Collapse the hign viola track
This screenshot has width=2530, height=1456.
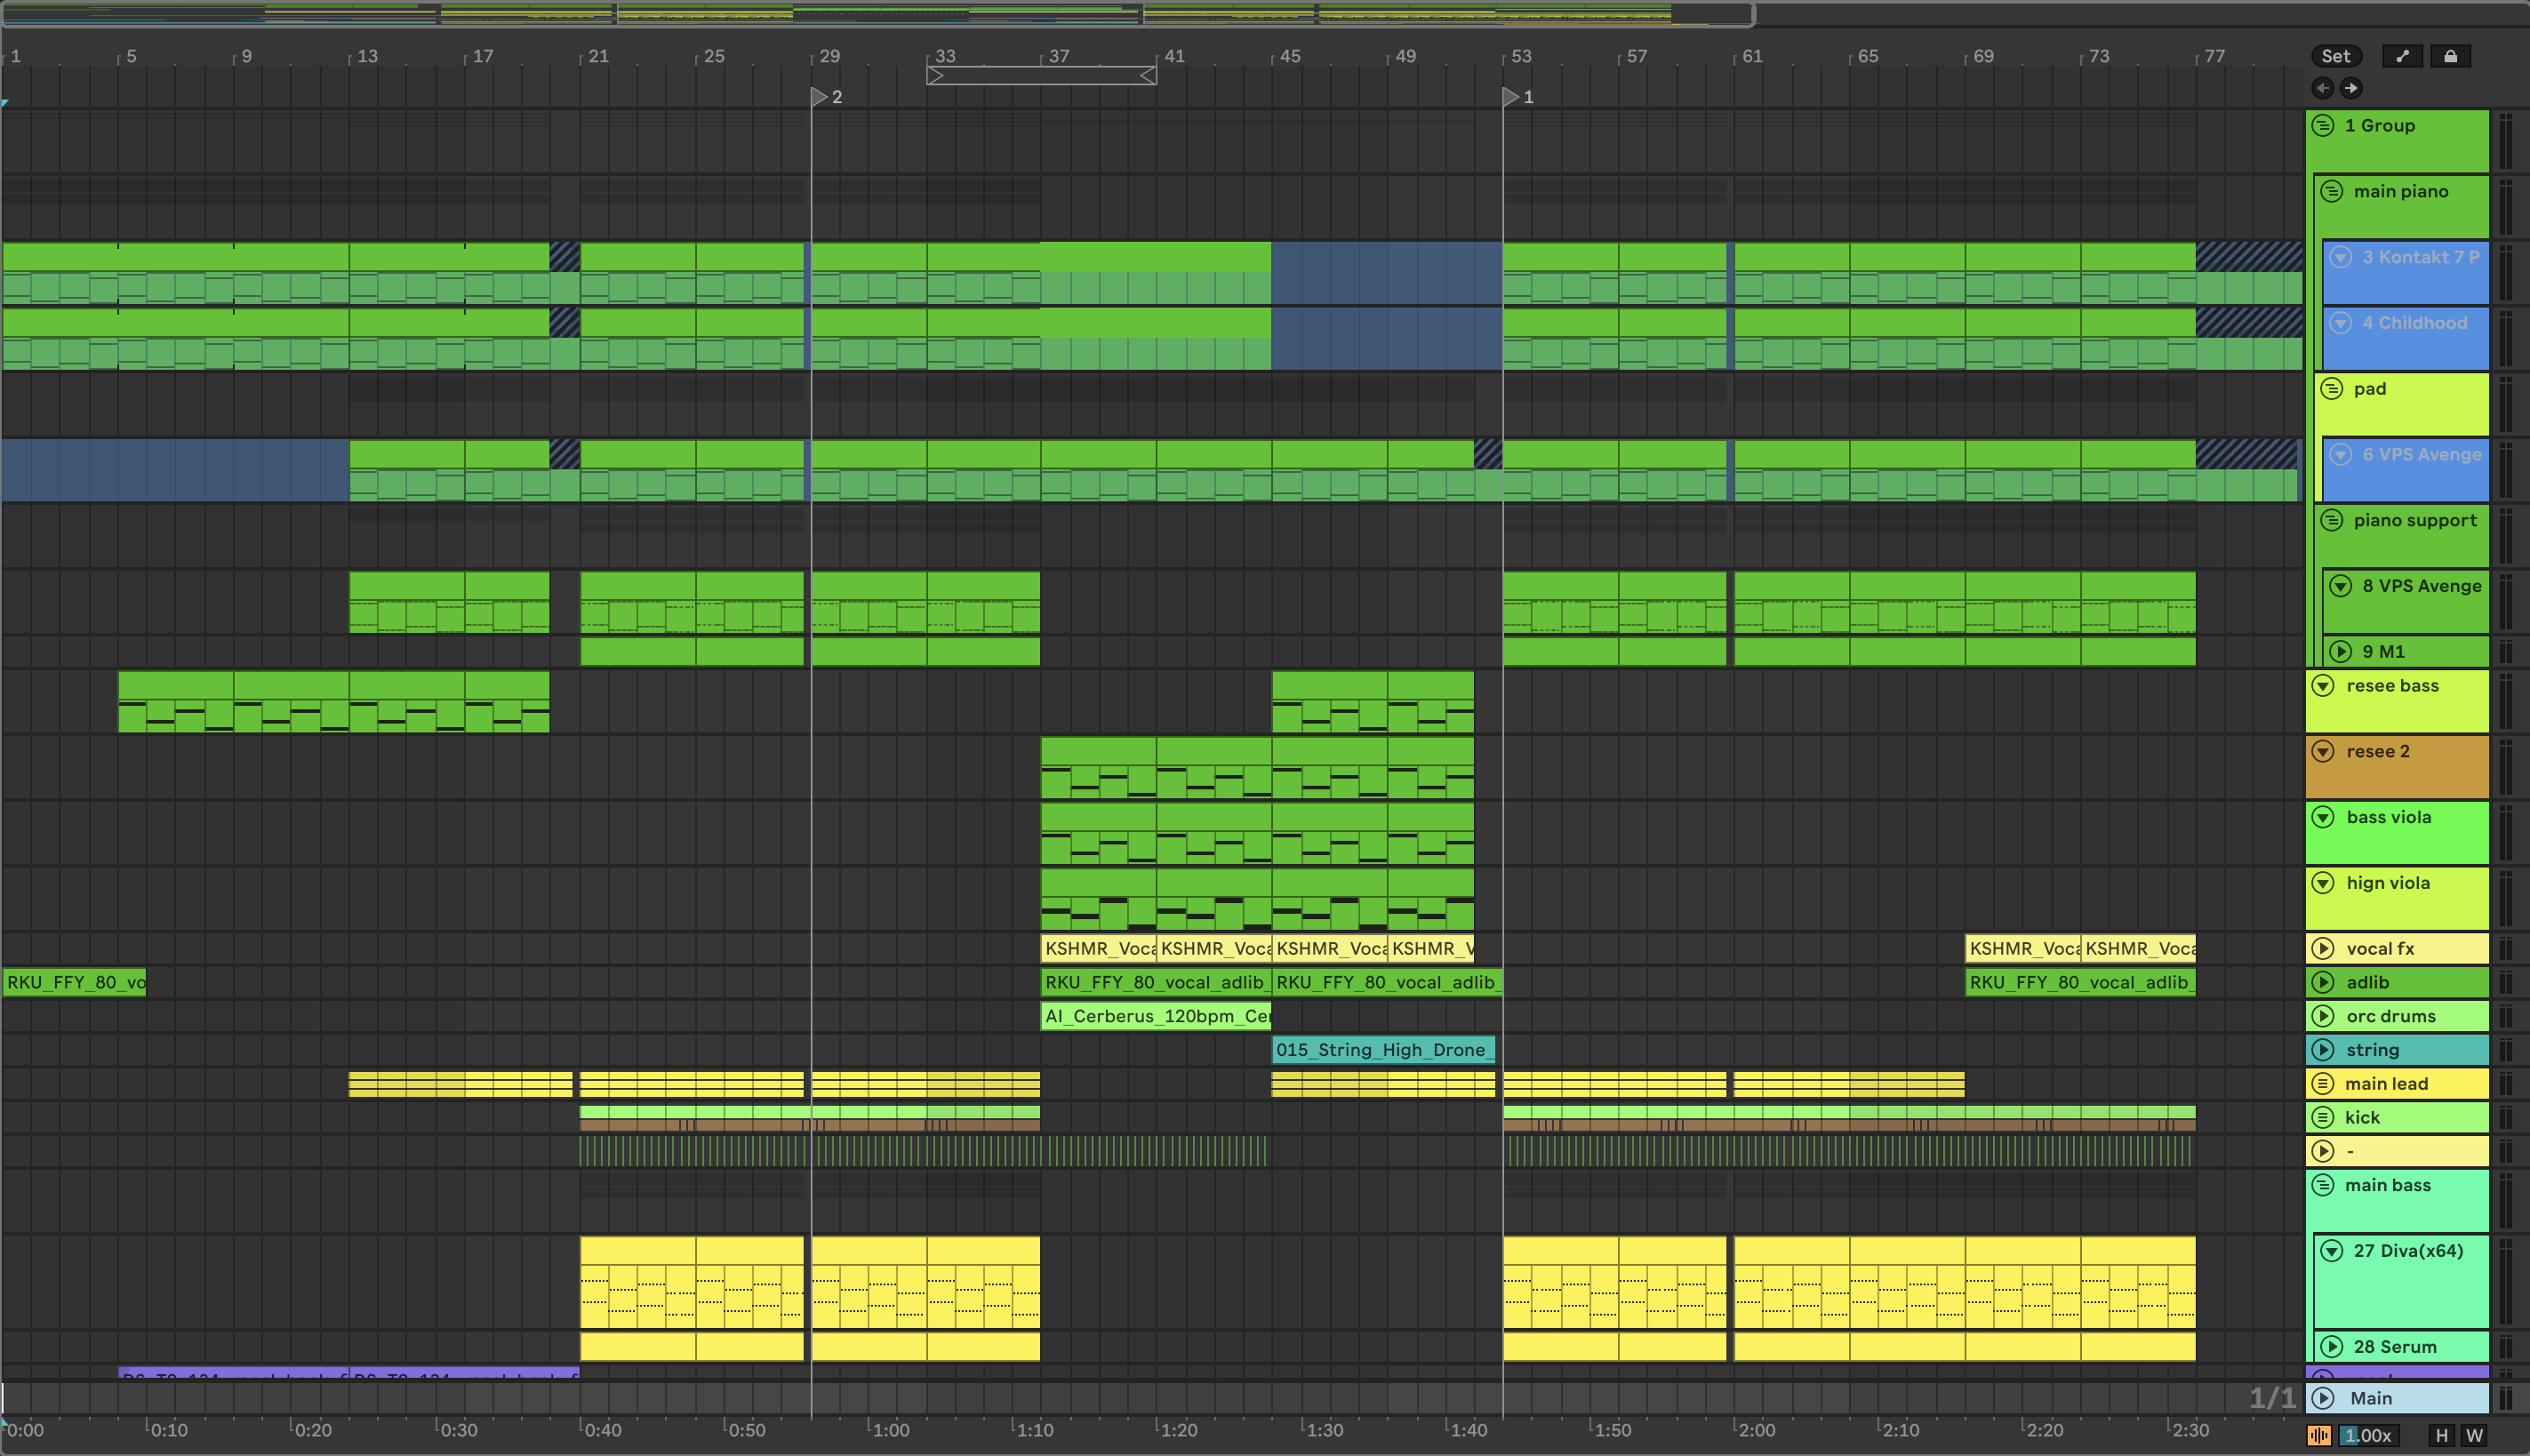tap(2324, 884)
